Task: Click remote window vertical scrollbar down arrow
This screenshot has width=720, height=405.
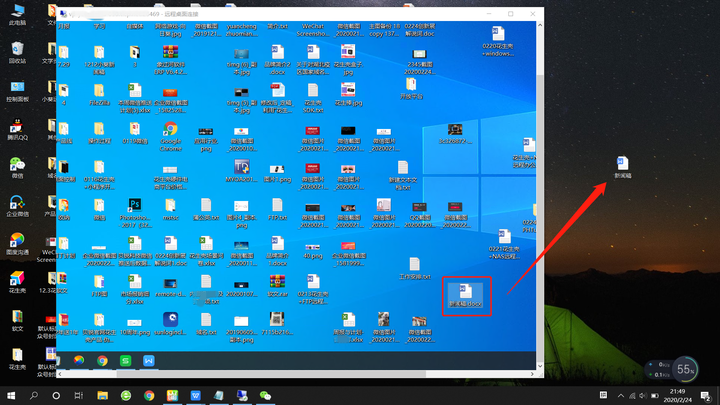Action: pos(540,366)
